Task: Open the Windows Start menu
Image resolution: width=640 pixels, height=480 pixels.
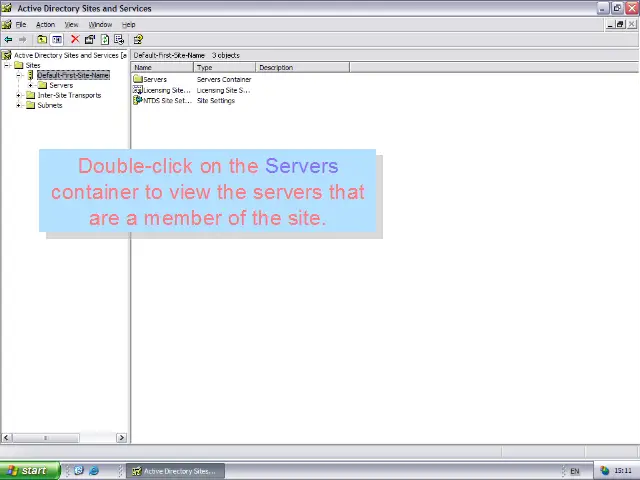Action: tap(30, 471)
